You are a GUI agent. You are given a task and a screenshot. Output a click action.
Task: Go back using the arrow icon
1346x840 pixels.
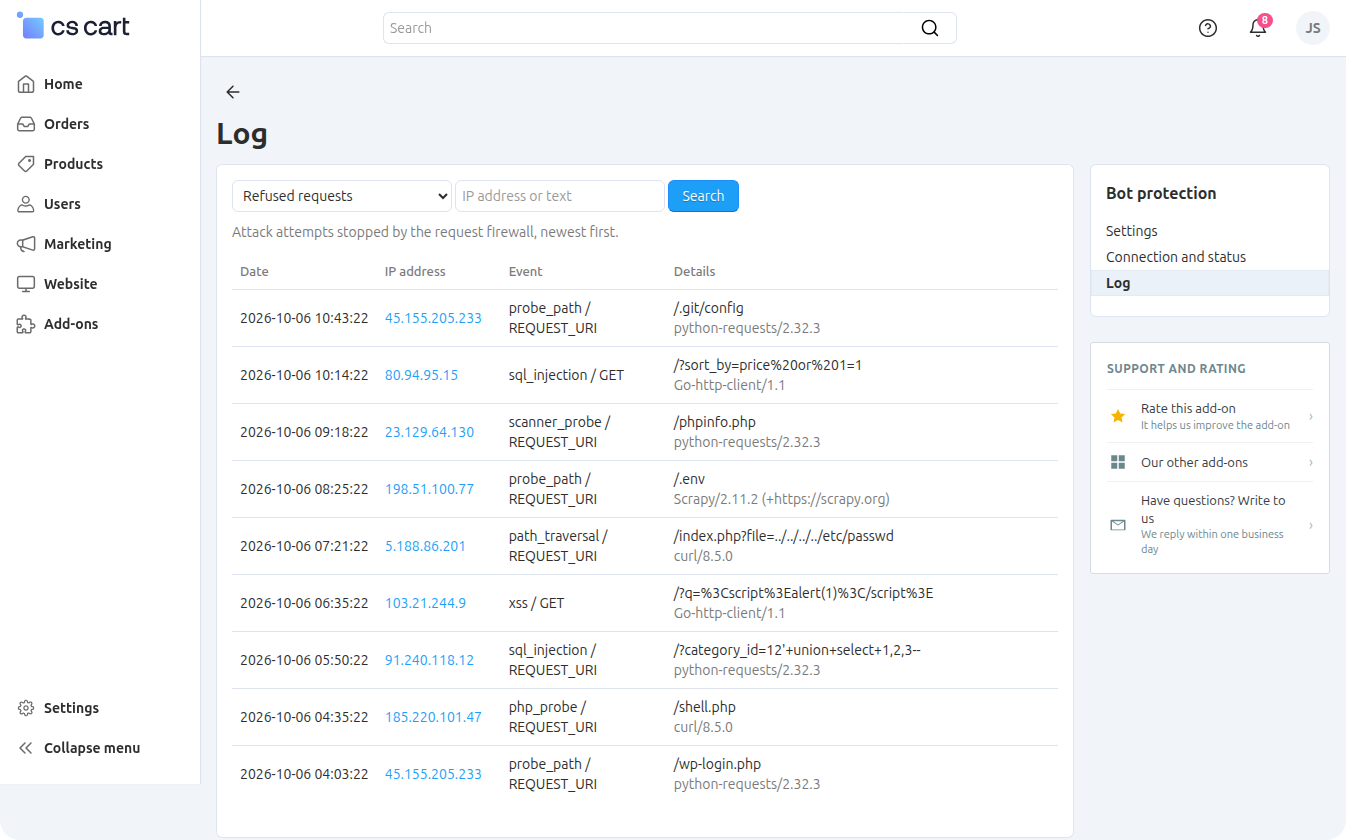[x=233, y=92]
